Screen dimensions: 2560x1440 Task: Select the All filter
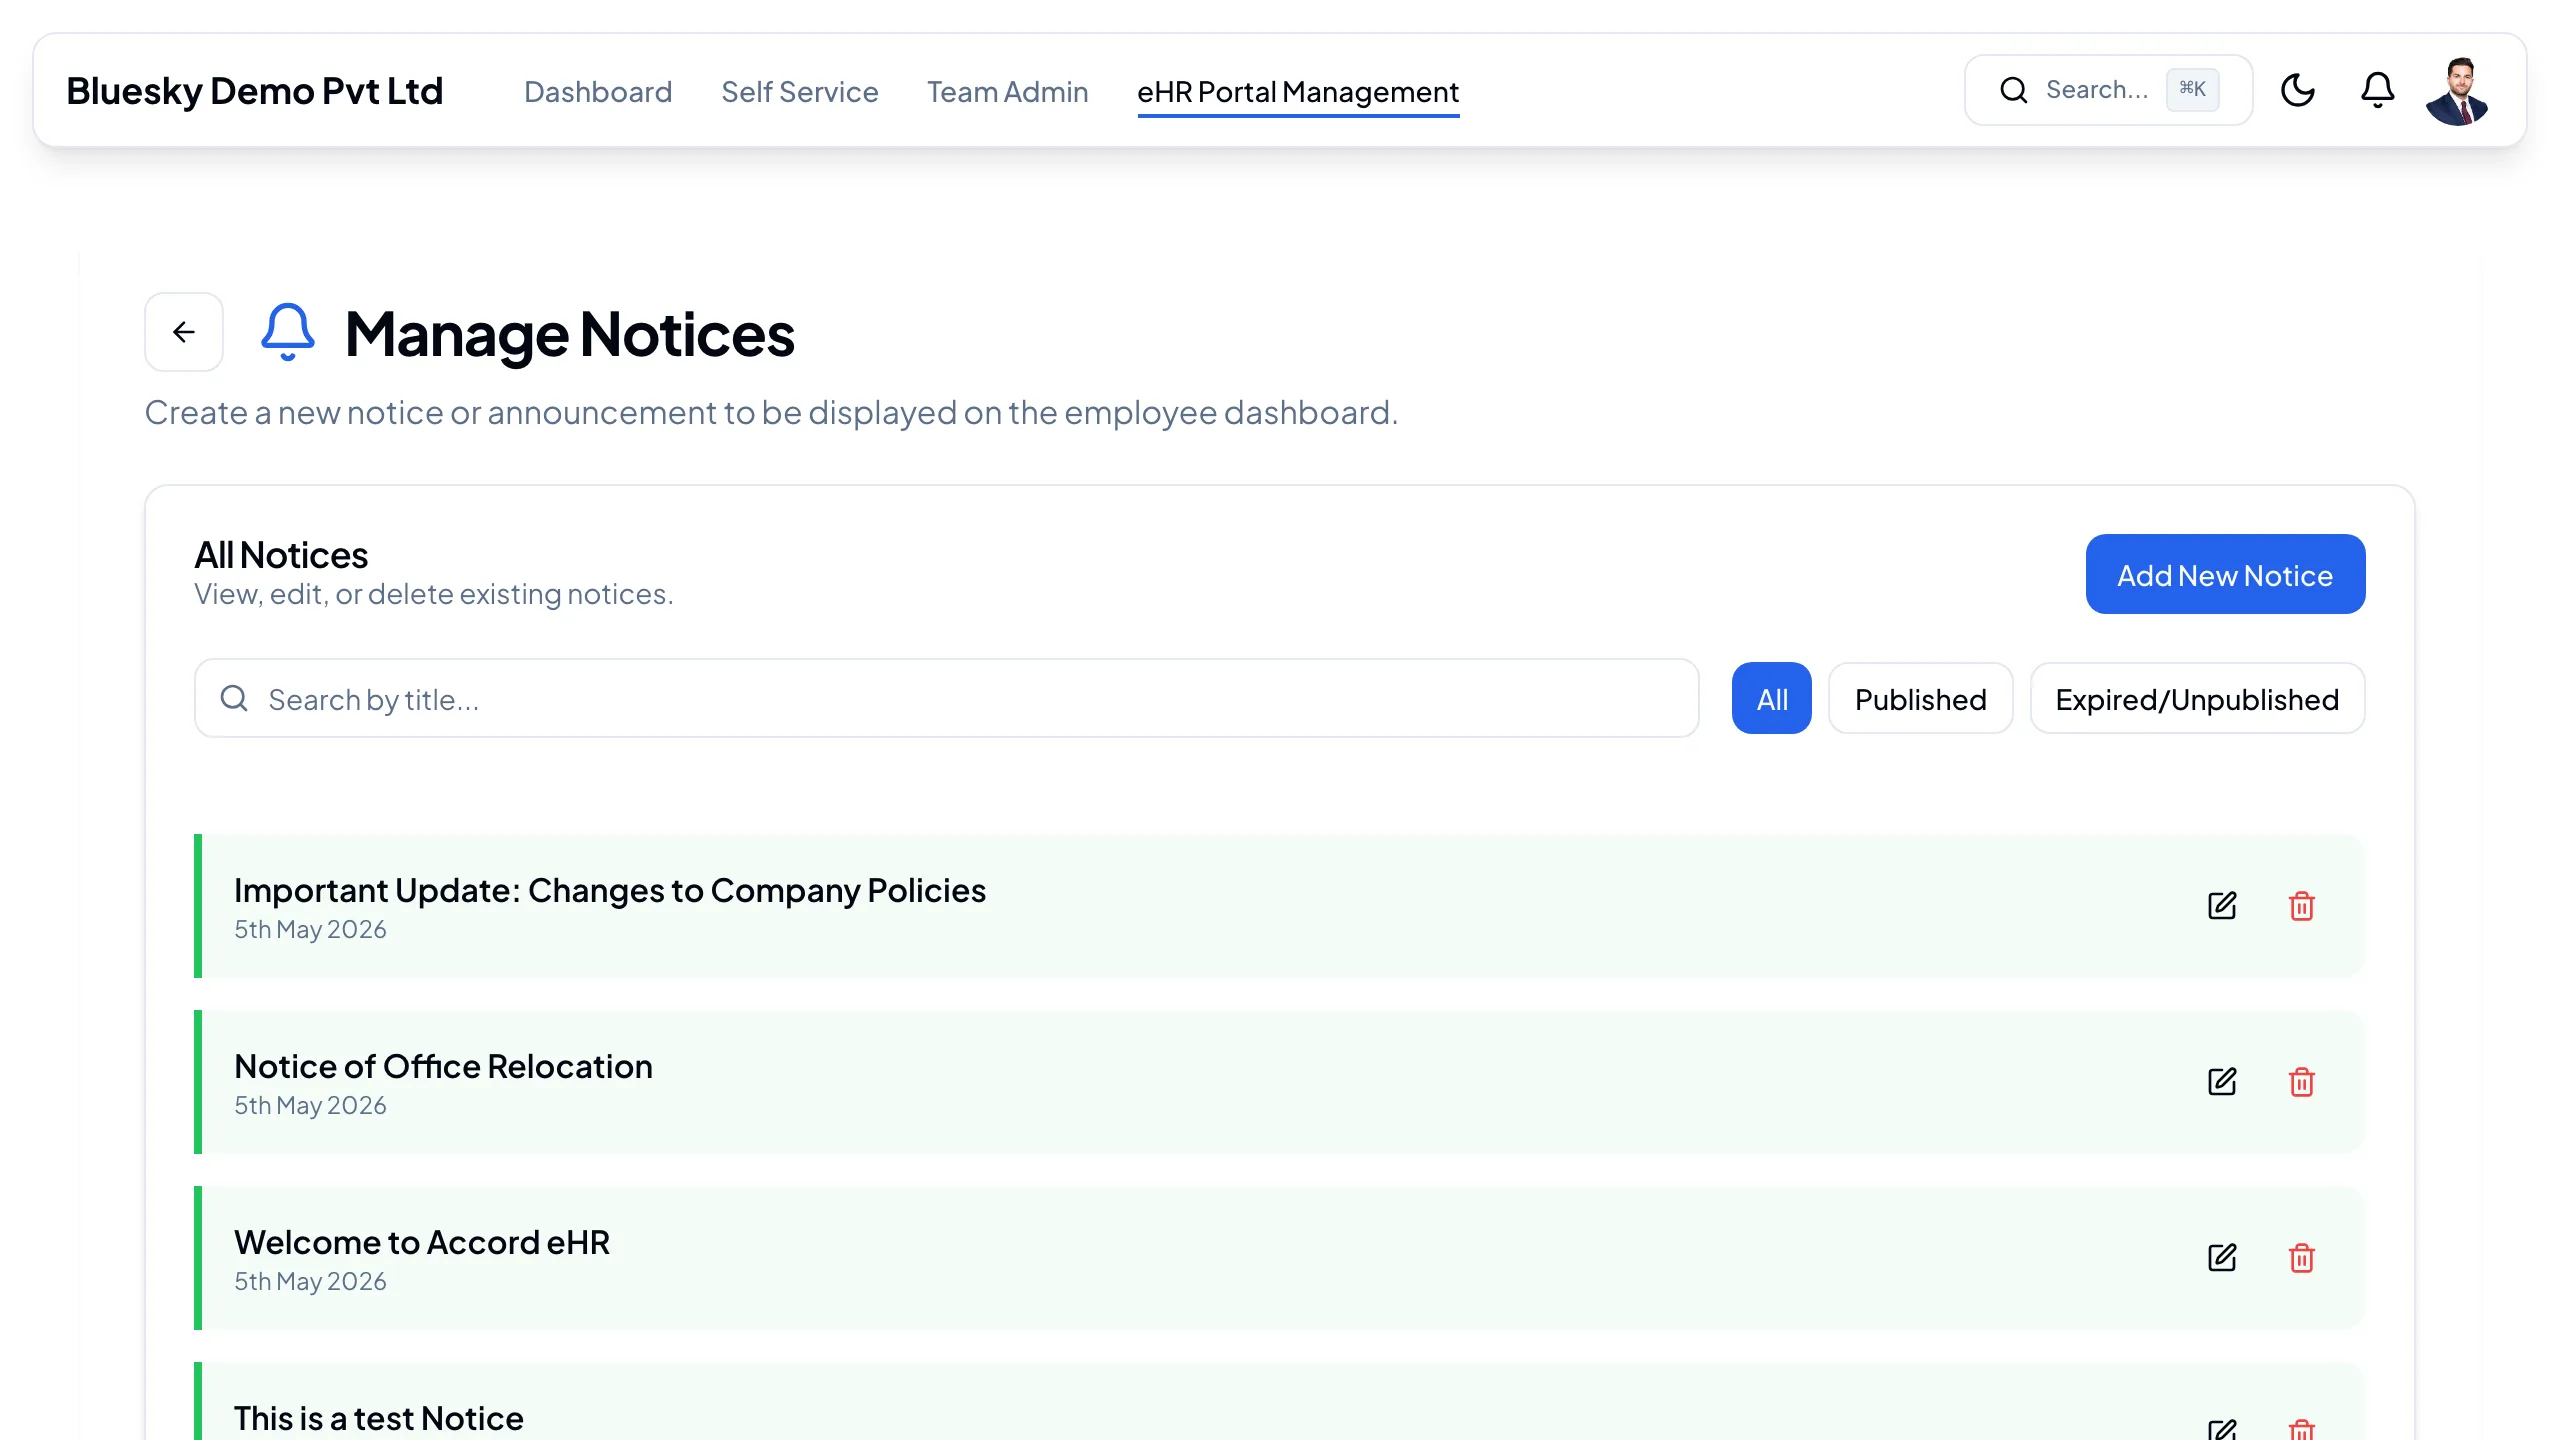tap(1772, 698)
